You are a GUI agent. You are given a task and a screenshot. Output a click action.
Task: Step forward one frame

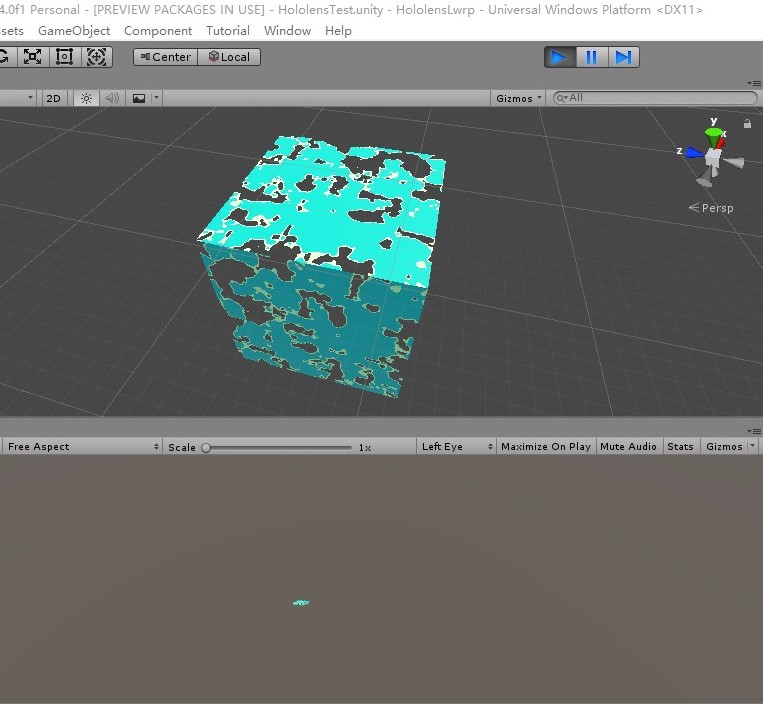(623, 57)
